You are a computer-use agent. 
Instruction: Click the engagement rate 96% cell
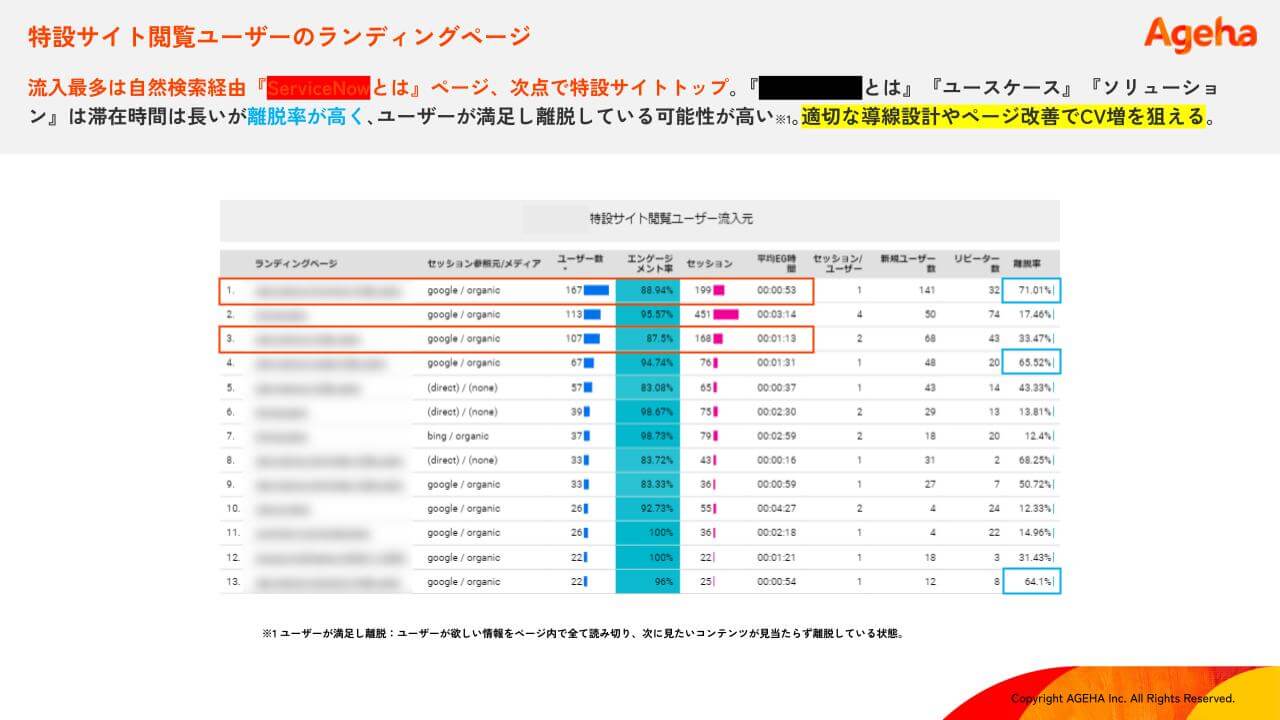(x=648, y=582)
